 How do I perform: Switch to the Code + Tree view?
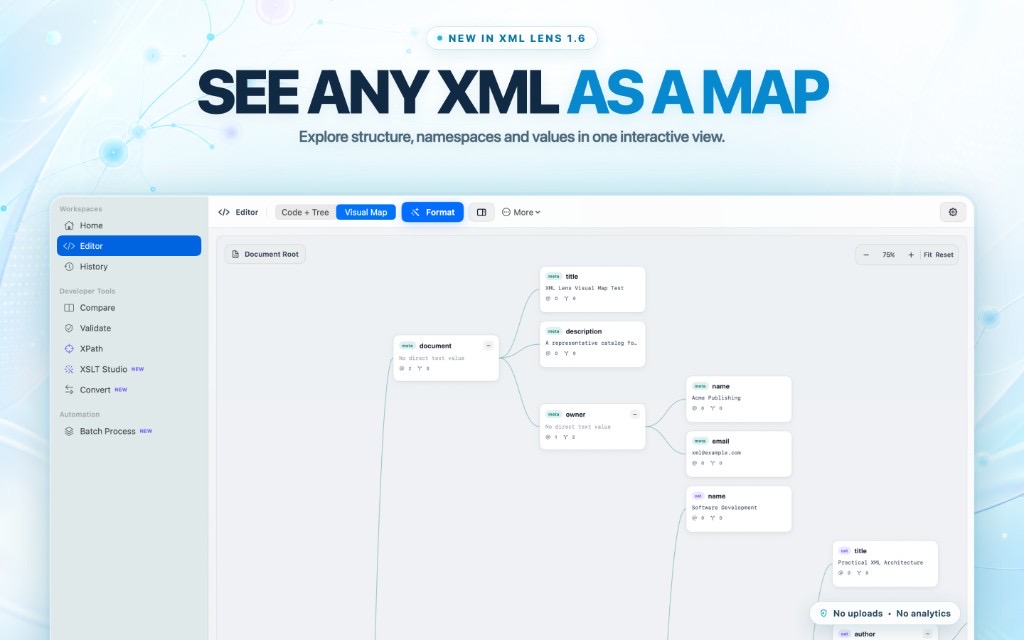(x=305, y=212)
